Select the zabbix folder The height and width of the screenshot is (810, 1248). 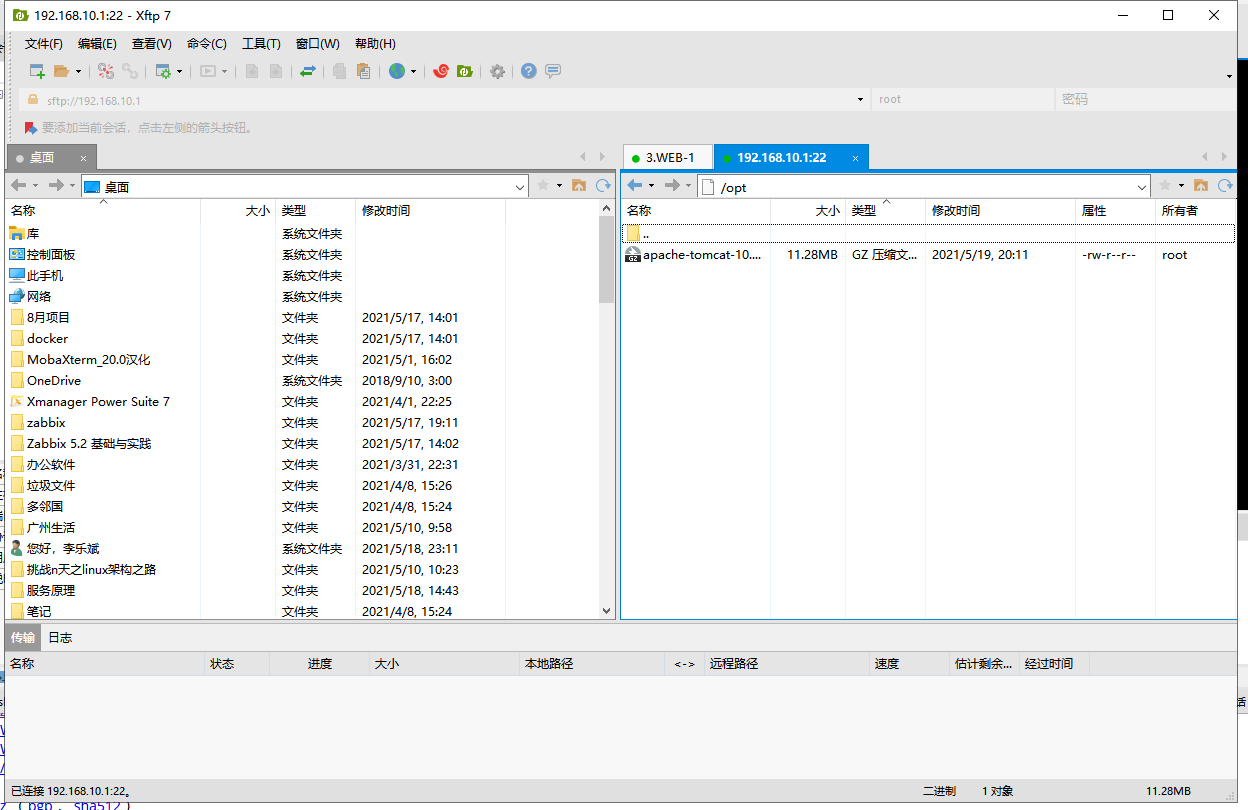coord(46,422)
